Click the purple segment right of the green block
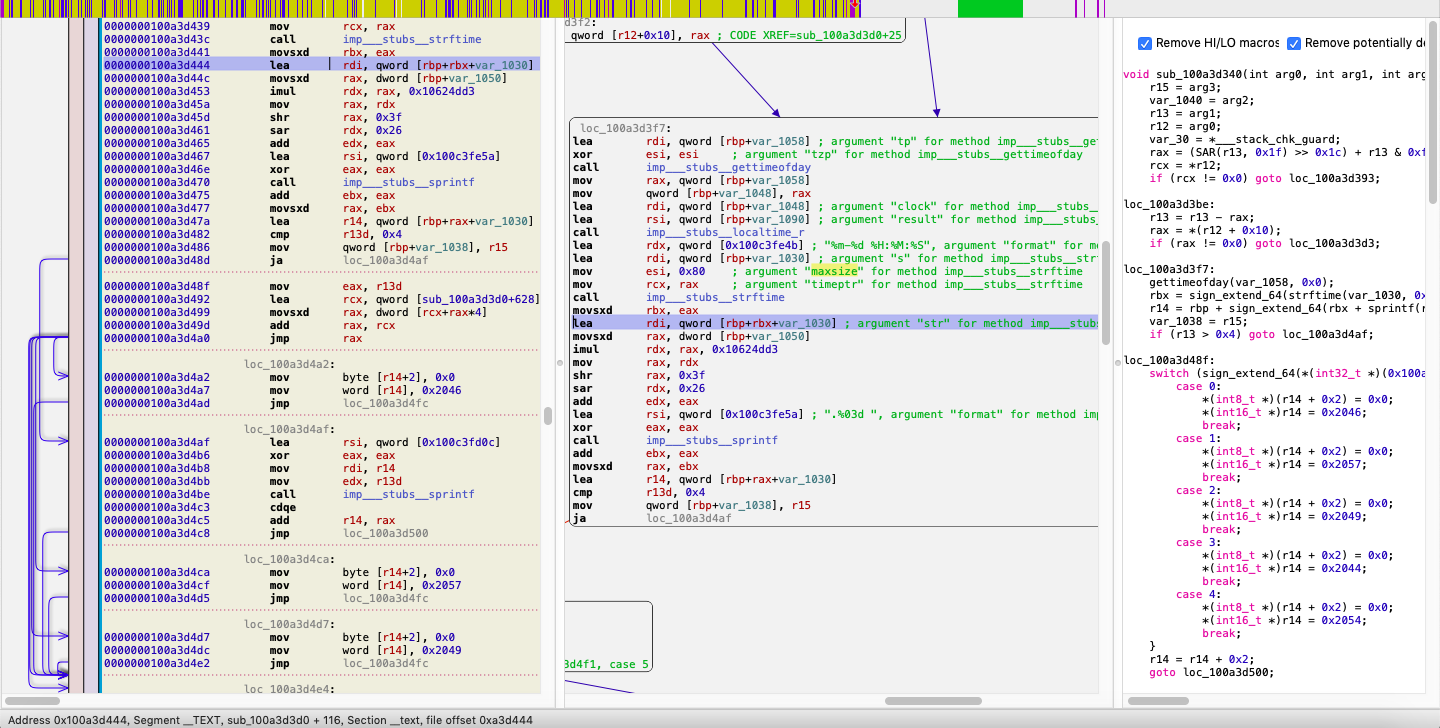 tap(1077, 8)
